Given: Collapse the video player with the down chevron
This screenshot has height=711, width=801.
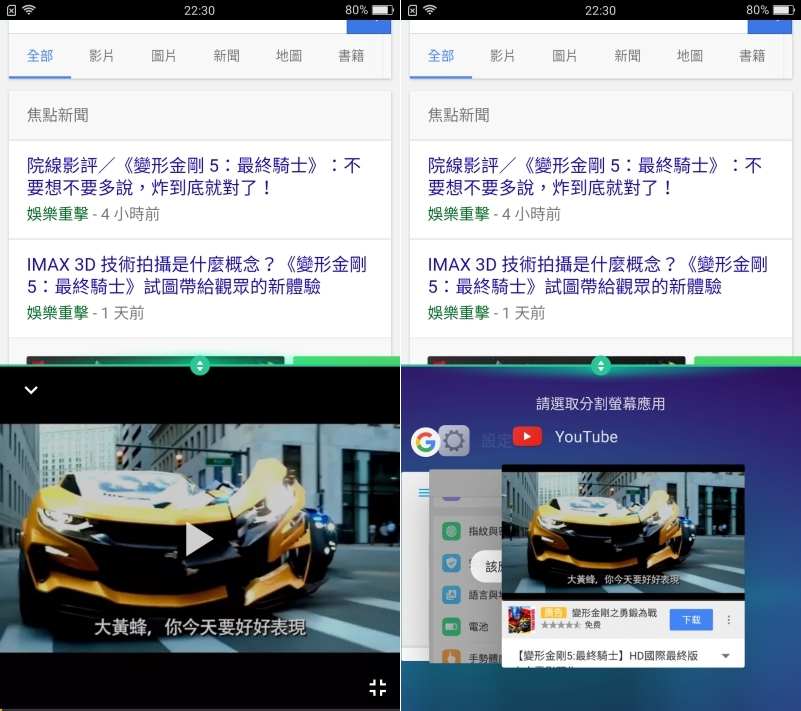Looking at the screenshot, I should [31, 390].
